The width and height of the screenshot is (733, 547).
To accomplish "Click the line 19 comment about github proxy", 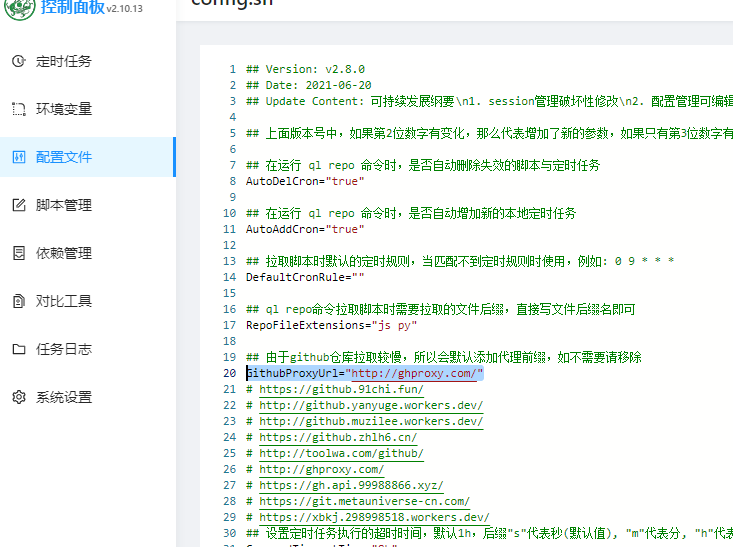I will point(444,357).
